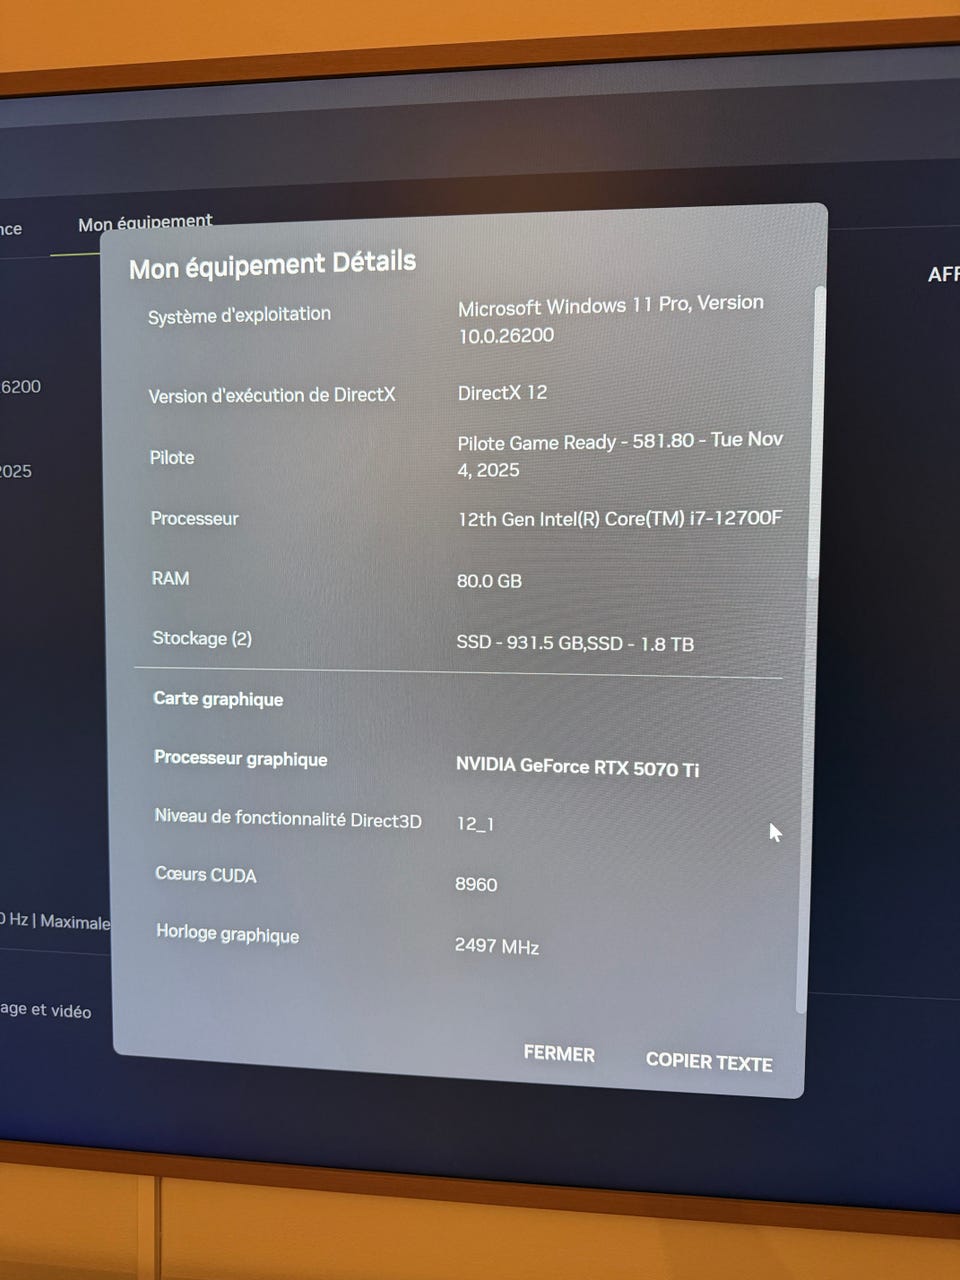Click the SSD - 931.5 GB storage value
This screenshot has height=1280, width=960.
click(x=575, y=643)
